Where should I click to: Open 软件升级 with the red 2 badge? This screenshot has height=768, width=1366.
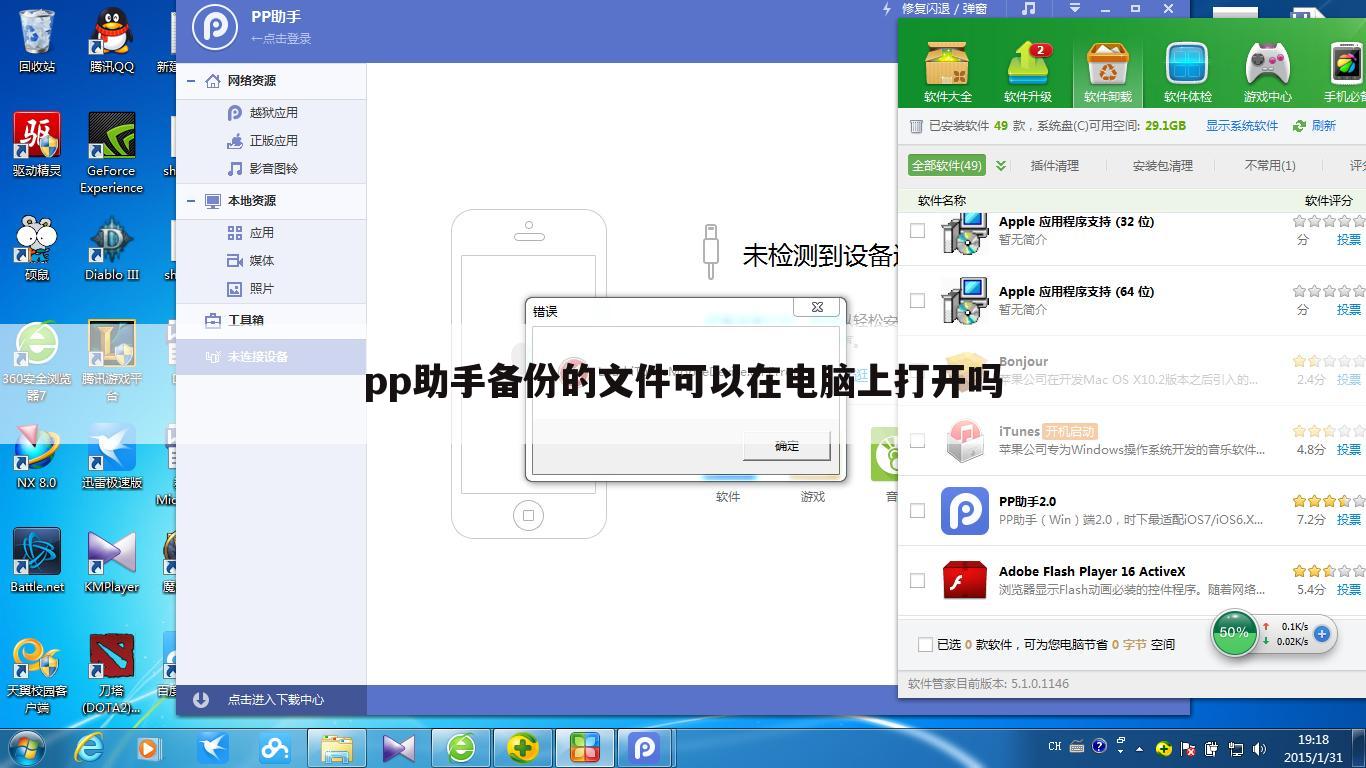coord(1027,71)
